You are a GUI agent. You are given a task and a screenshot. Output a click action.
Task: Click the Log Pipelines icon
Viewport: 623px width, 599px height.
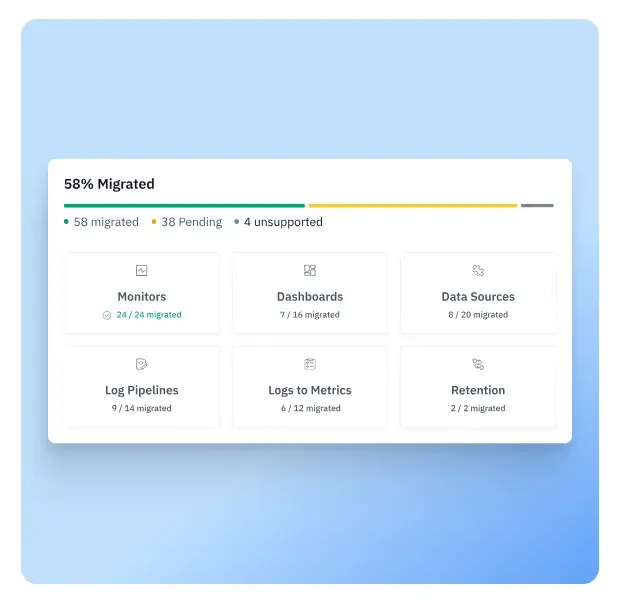pos(142,364)
